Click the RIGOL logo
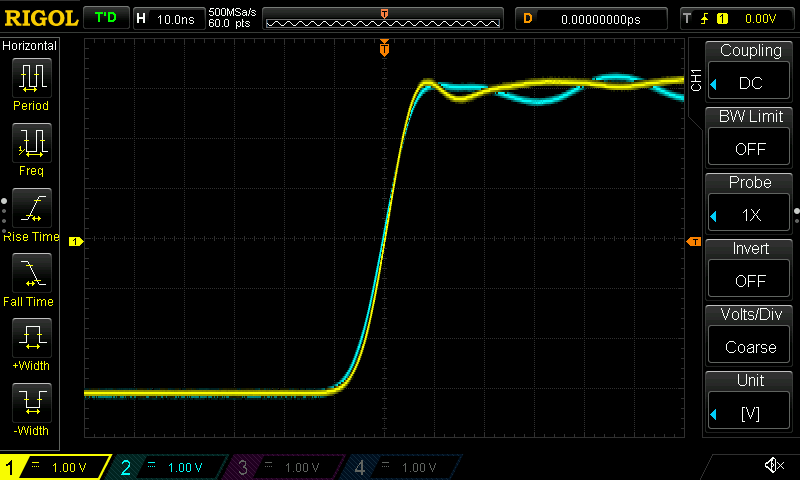The height and width of the screenshot is (480, 800). [41, 18]
